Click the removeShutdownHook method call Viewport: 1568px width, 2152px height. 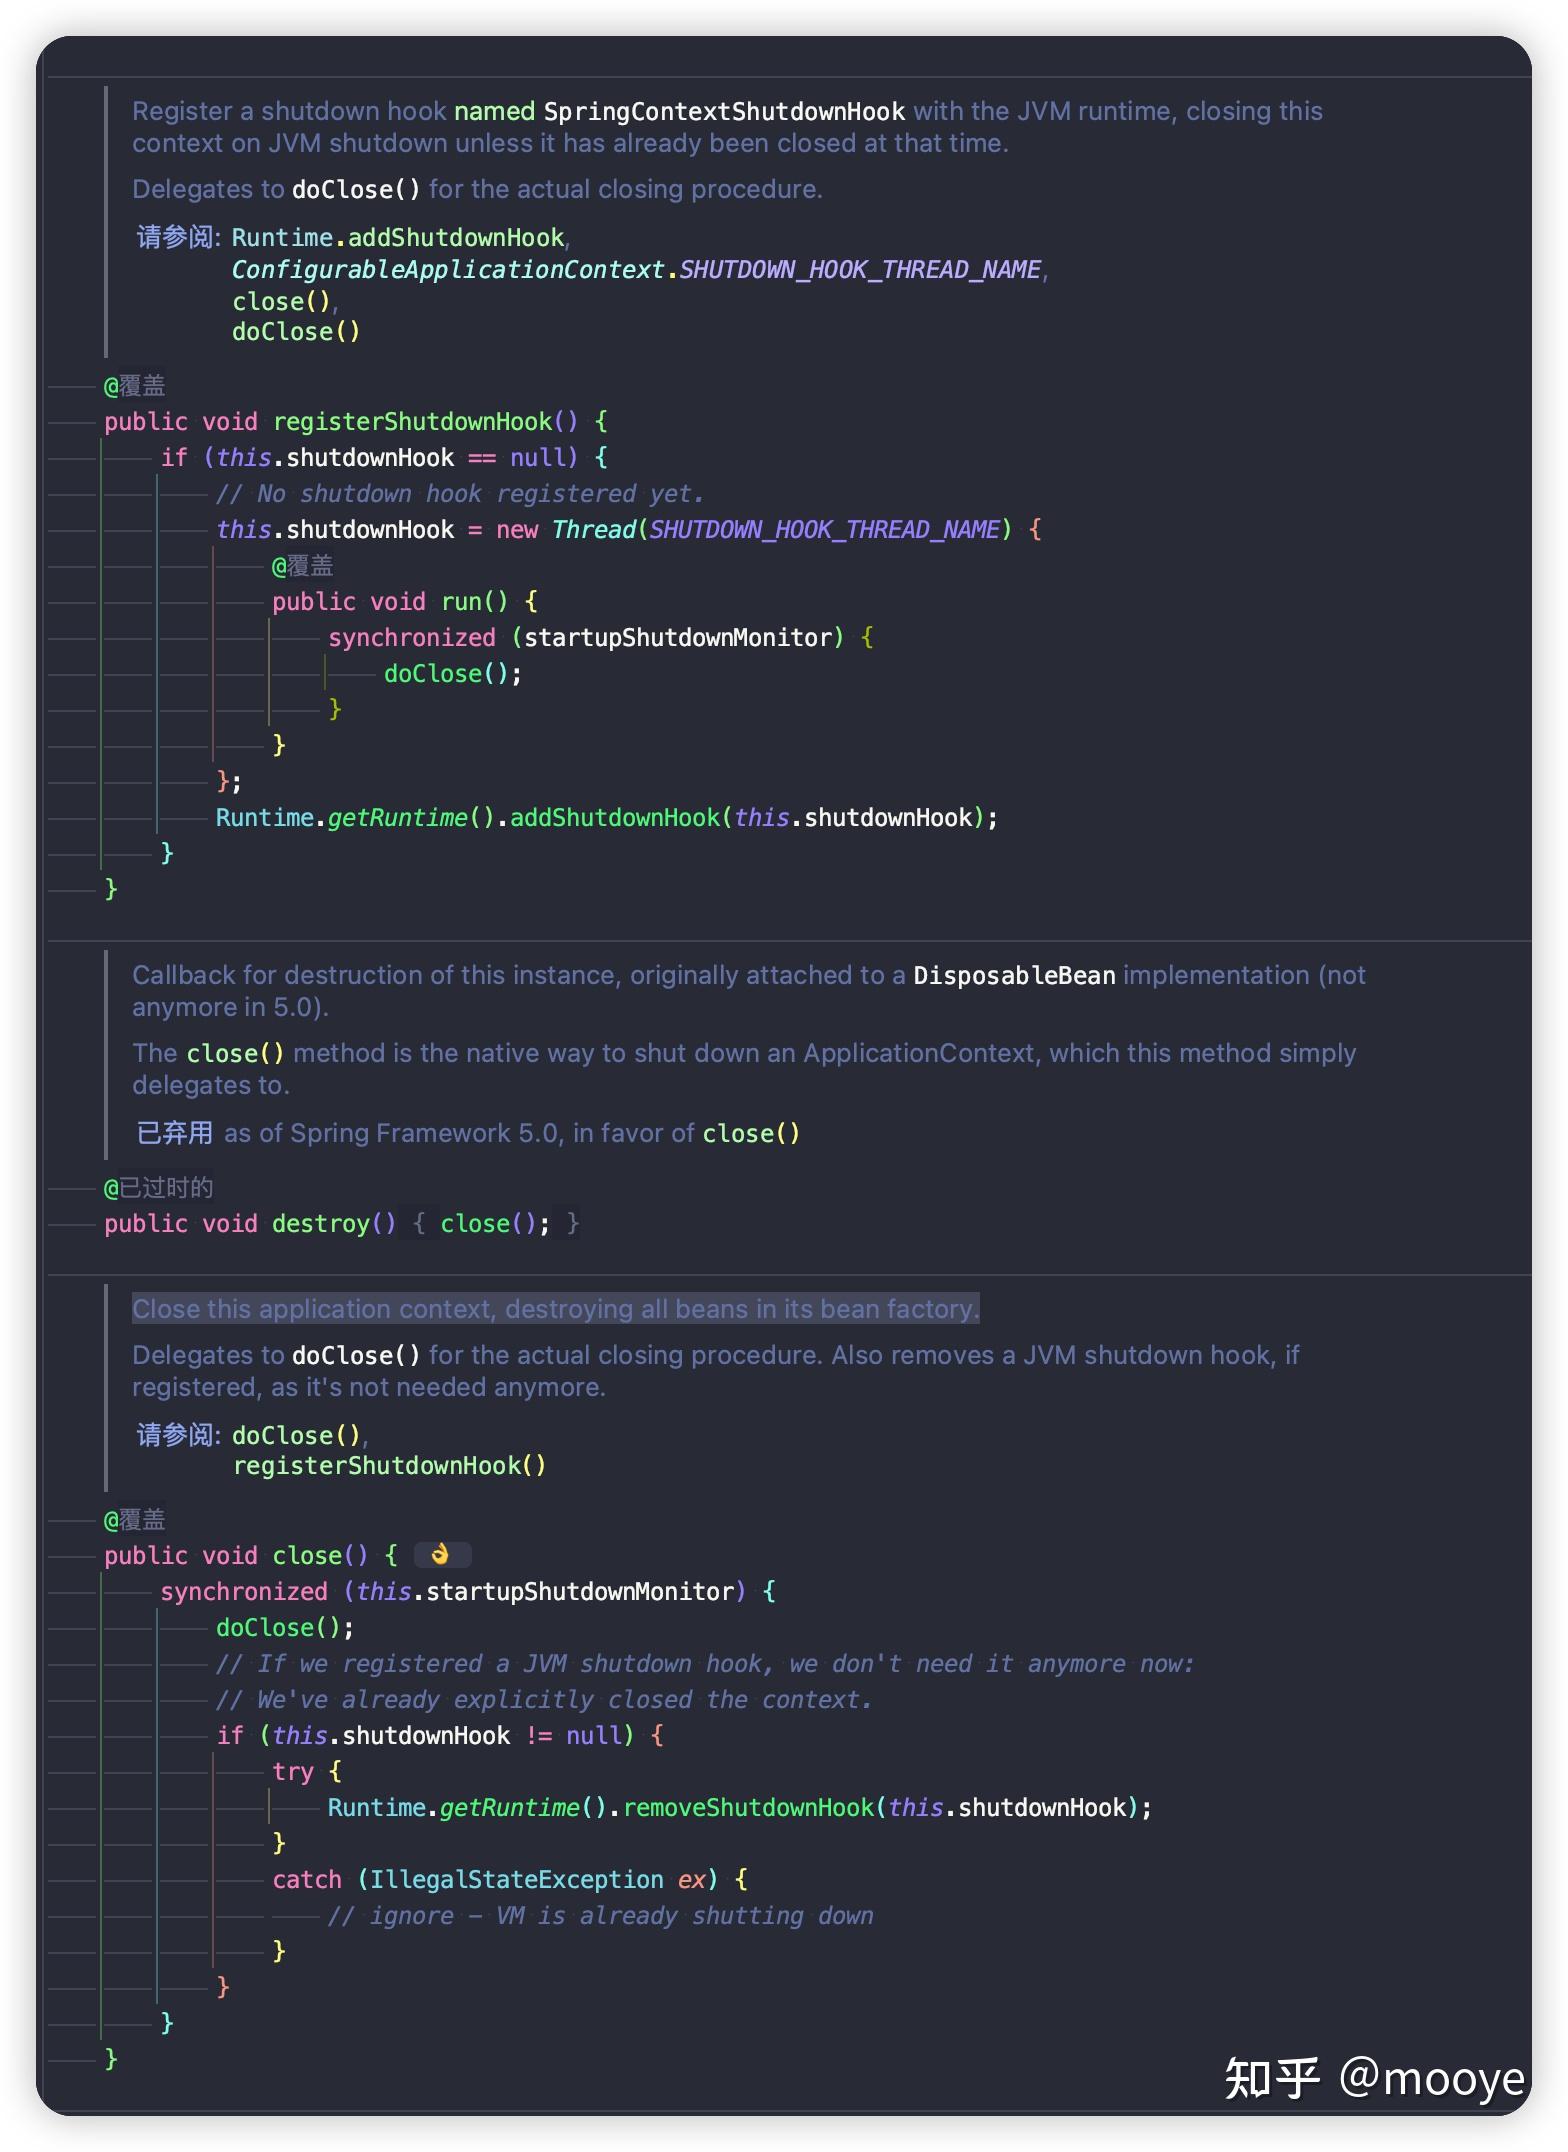pyautogui.click(x=749, y=1807)
